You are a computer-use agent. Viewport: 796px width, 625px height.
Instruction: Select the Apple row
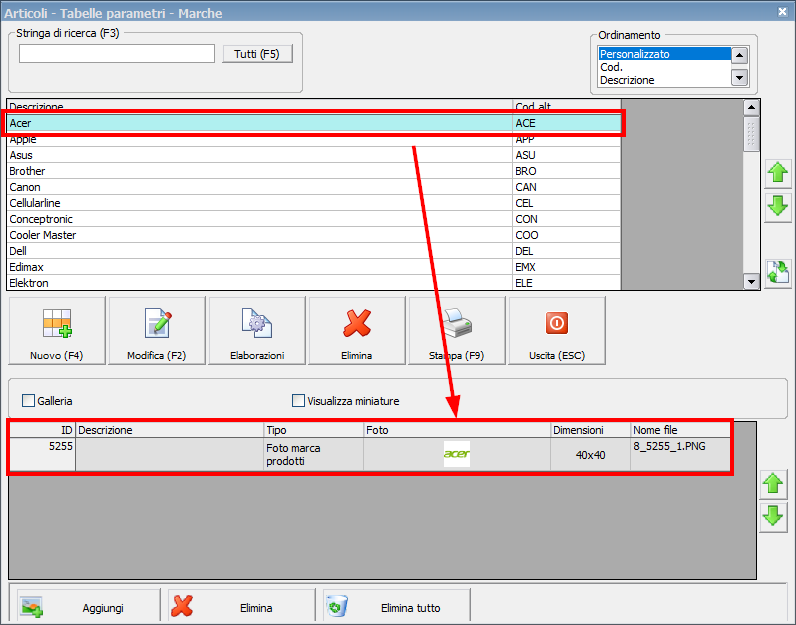(x=314, y=139)
